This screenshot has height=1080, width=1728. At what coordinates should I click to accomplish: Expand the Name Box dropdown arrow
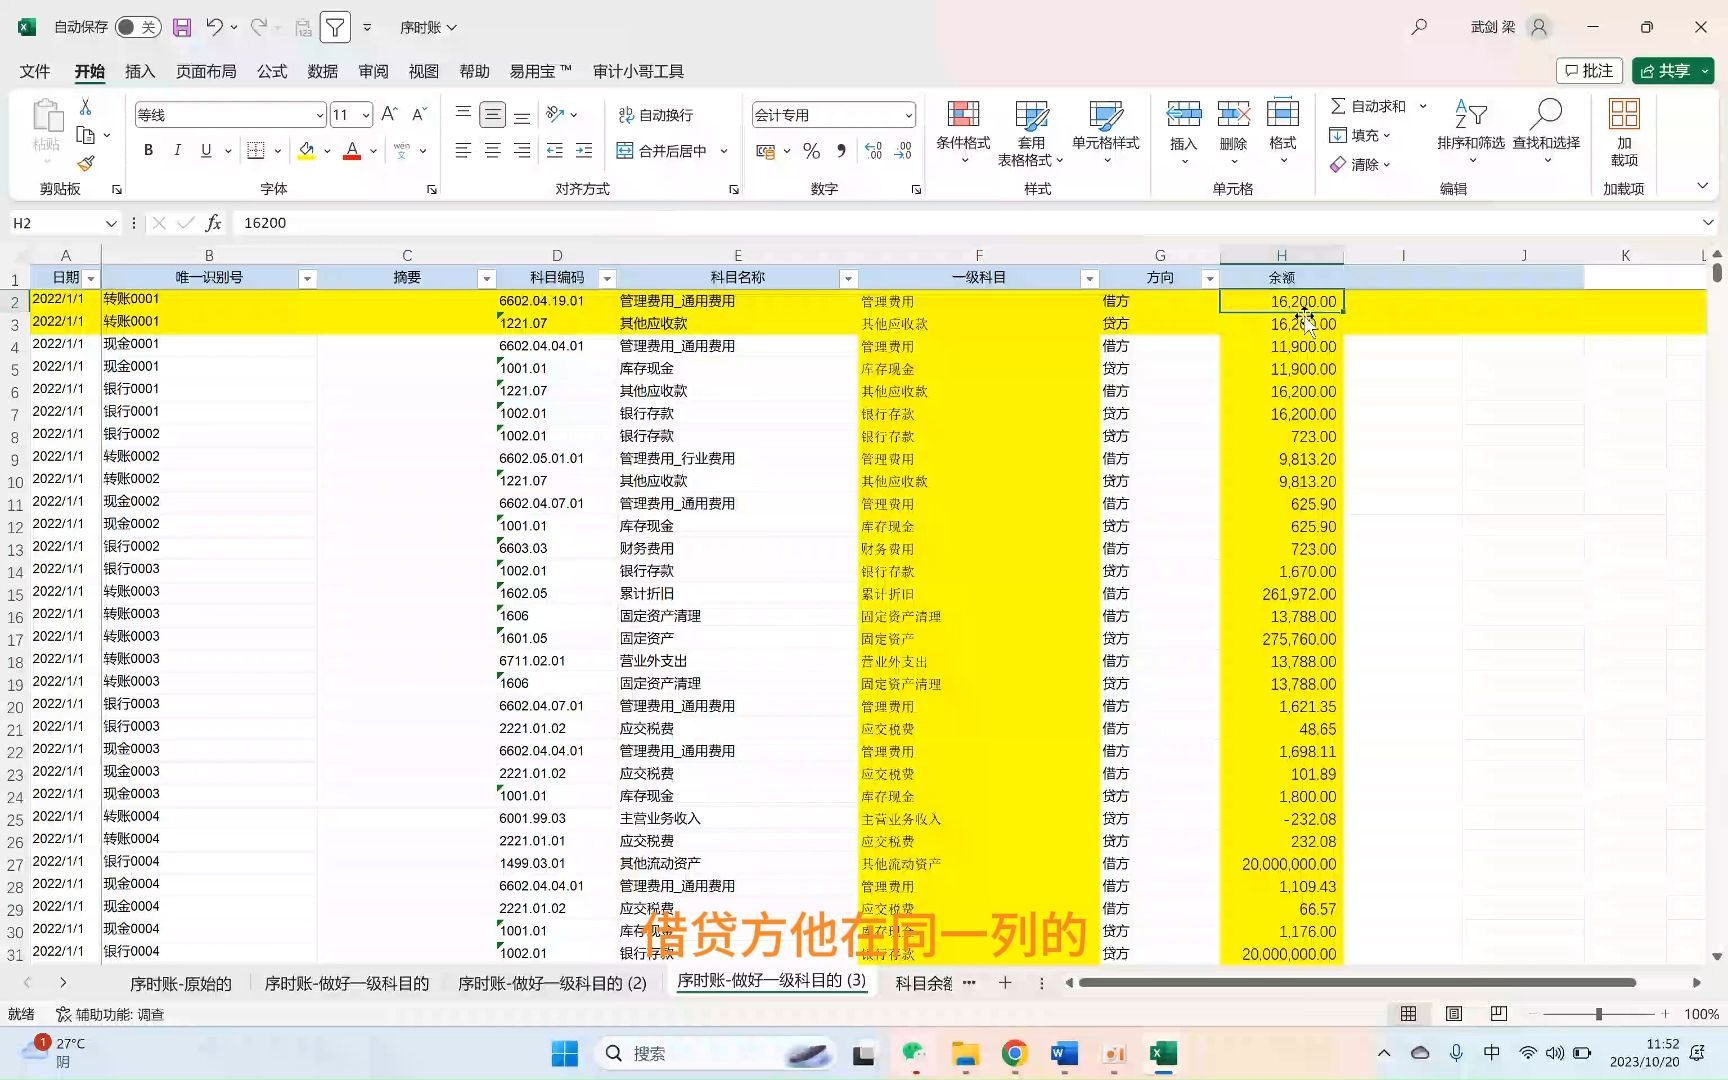tap(111, 223)
